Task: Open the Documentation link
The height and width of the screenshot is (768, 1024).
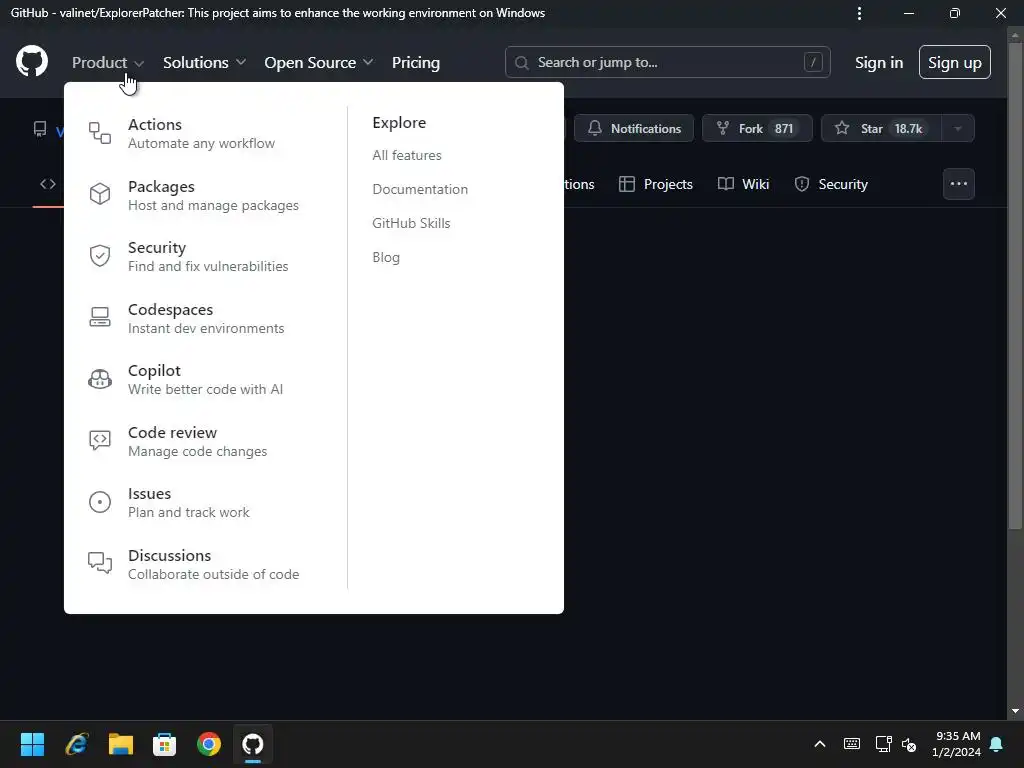Action: click(x=420, y=189)
